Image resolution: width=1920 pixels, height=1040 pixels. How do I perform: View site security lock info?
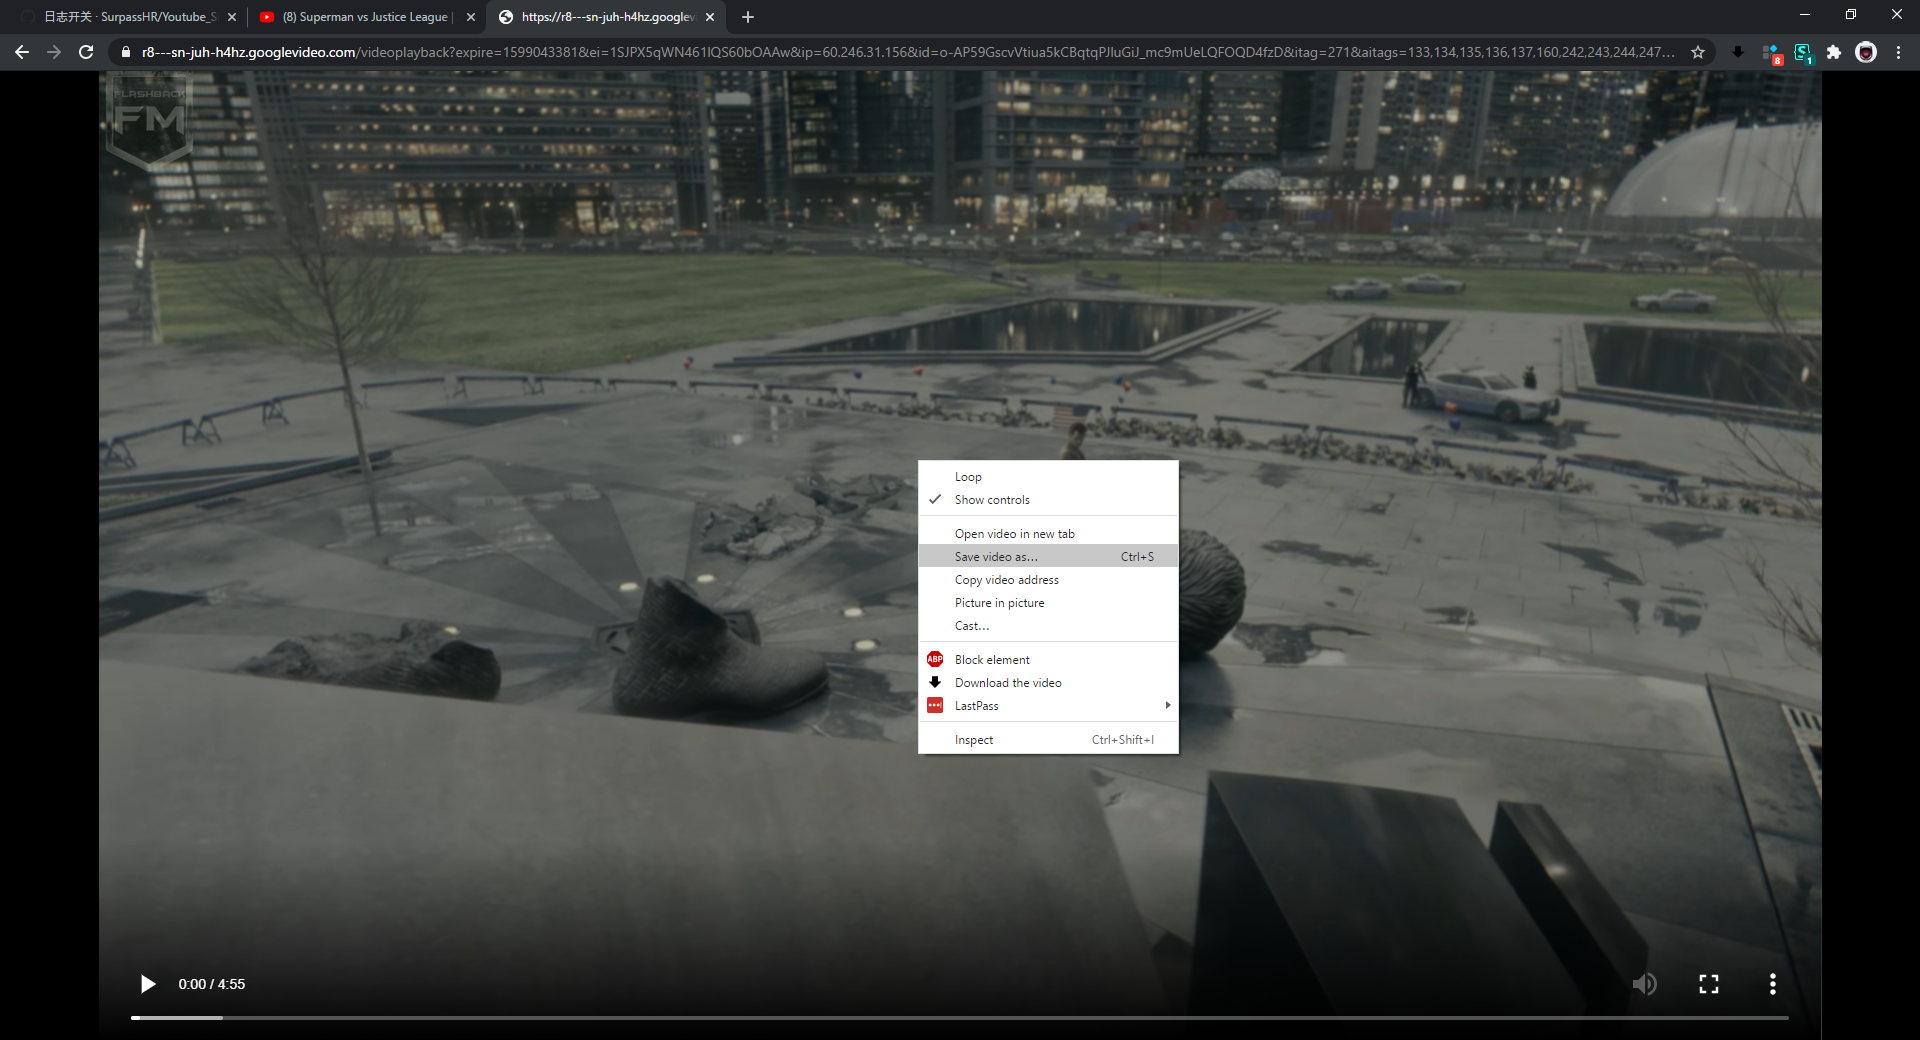(x=125, y=52)
